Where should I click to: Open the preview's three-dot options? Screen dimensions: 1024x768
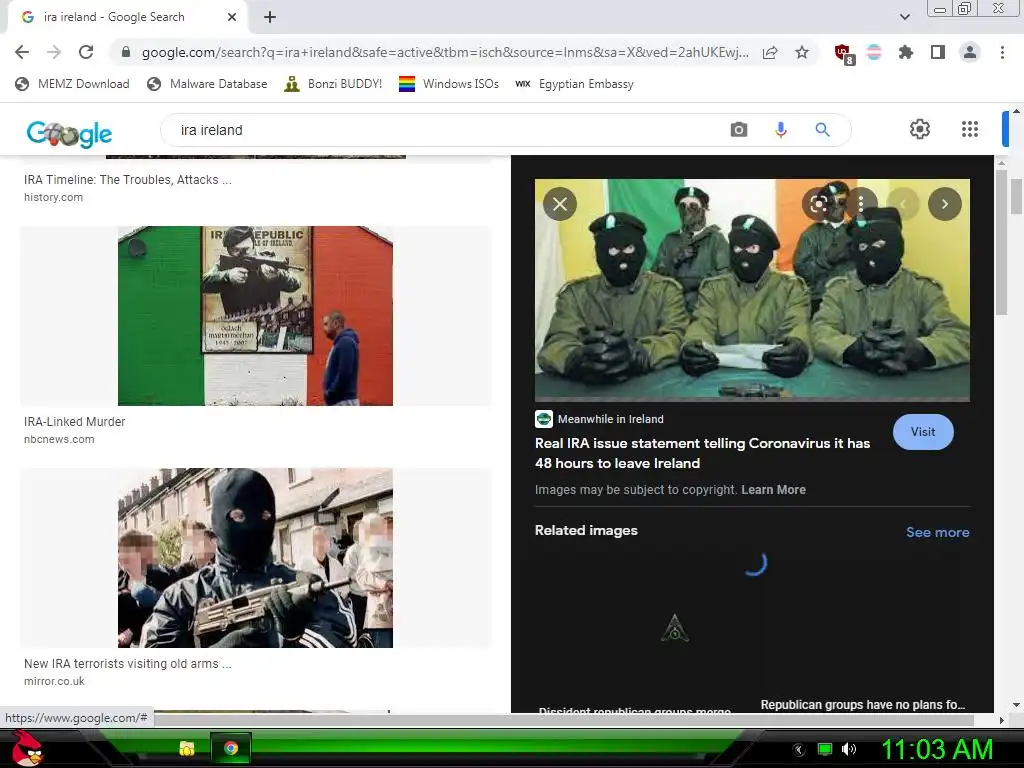click(x=861, y=204)
